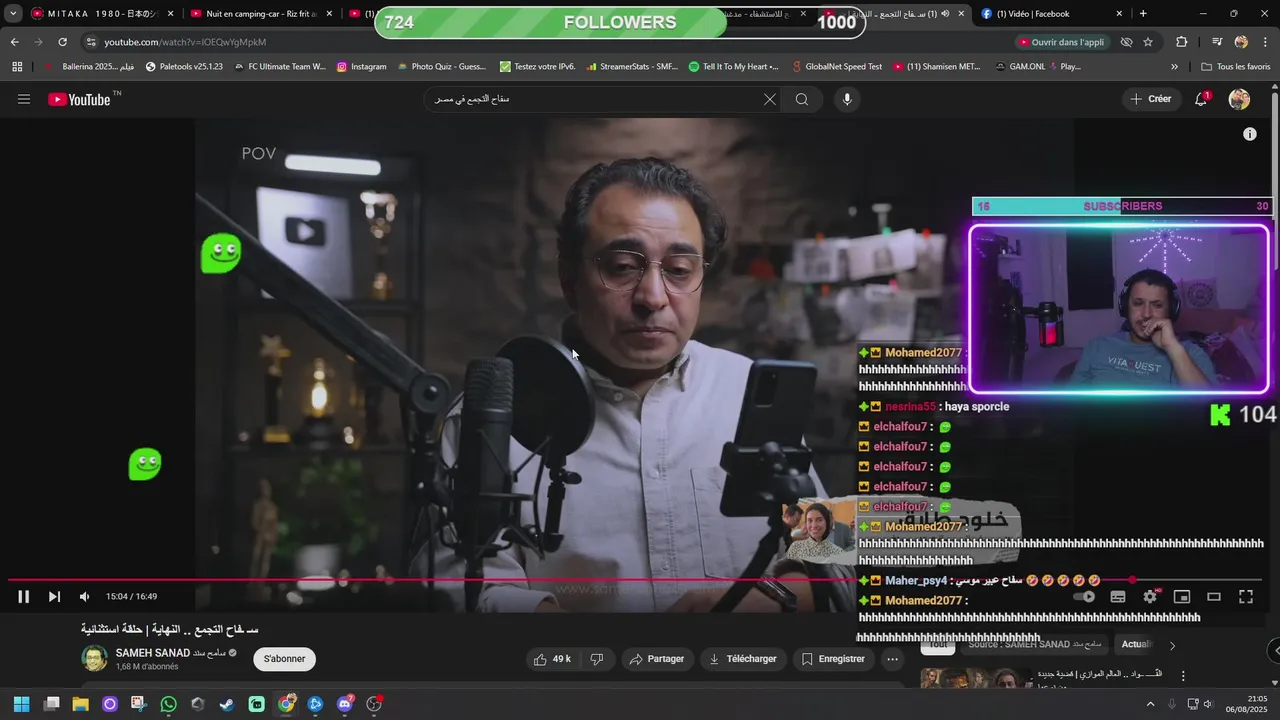Screen dimensions: 1280x720
Task: Pause the video playback
Action: click(x=24, y=597)
